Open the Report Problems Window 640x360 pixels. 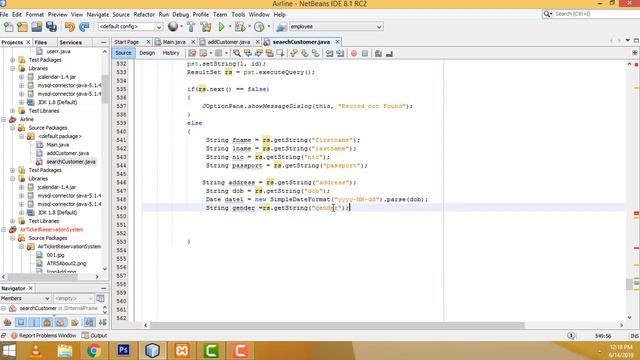click(44, 336)
